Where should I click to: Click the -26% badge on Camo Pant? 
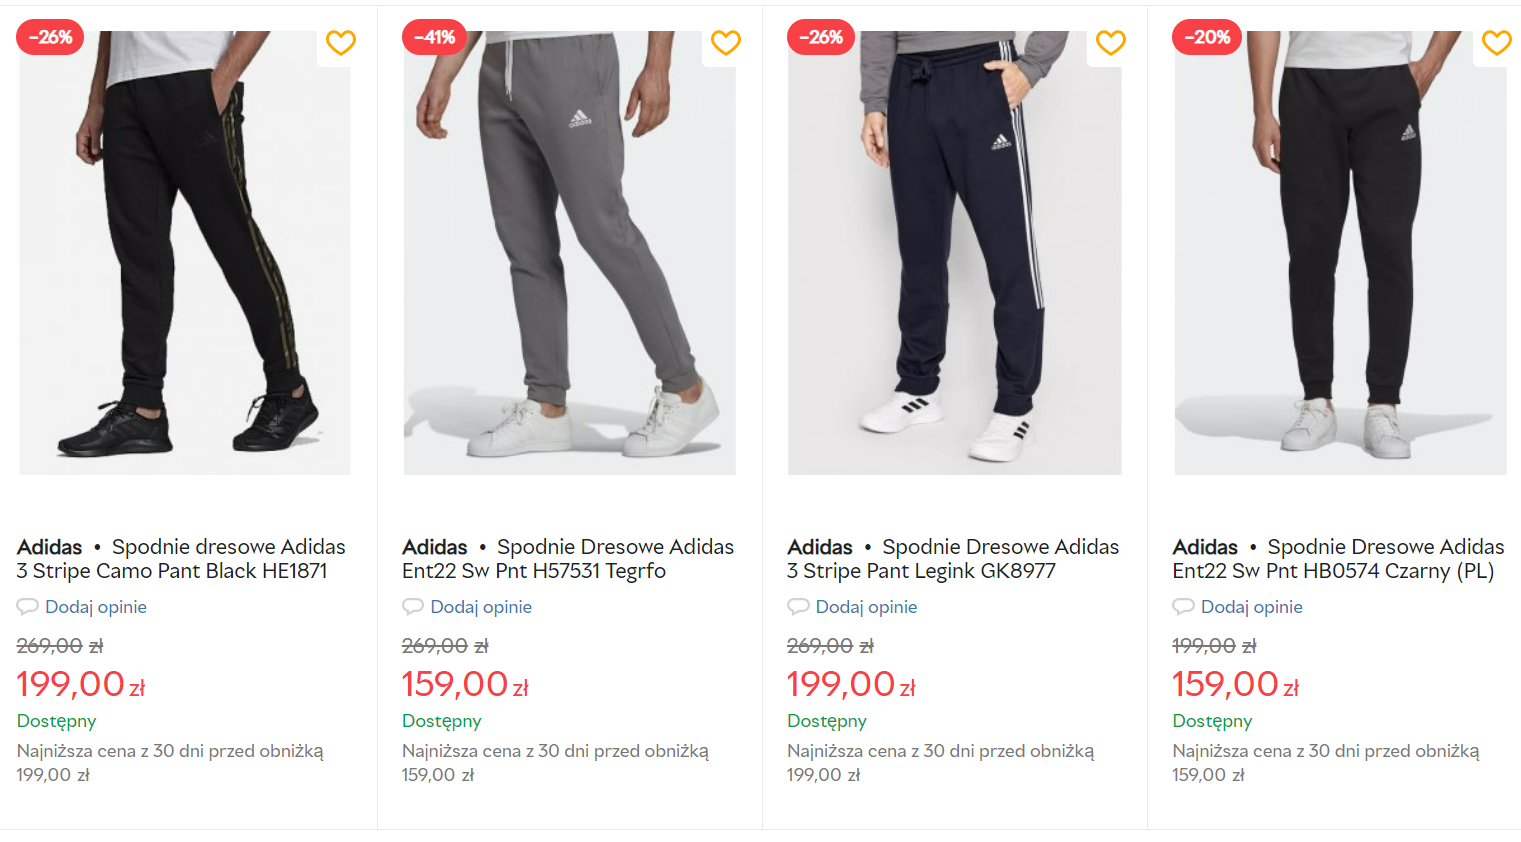pyautogui.click(x=50, y=37)
